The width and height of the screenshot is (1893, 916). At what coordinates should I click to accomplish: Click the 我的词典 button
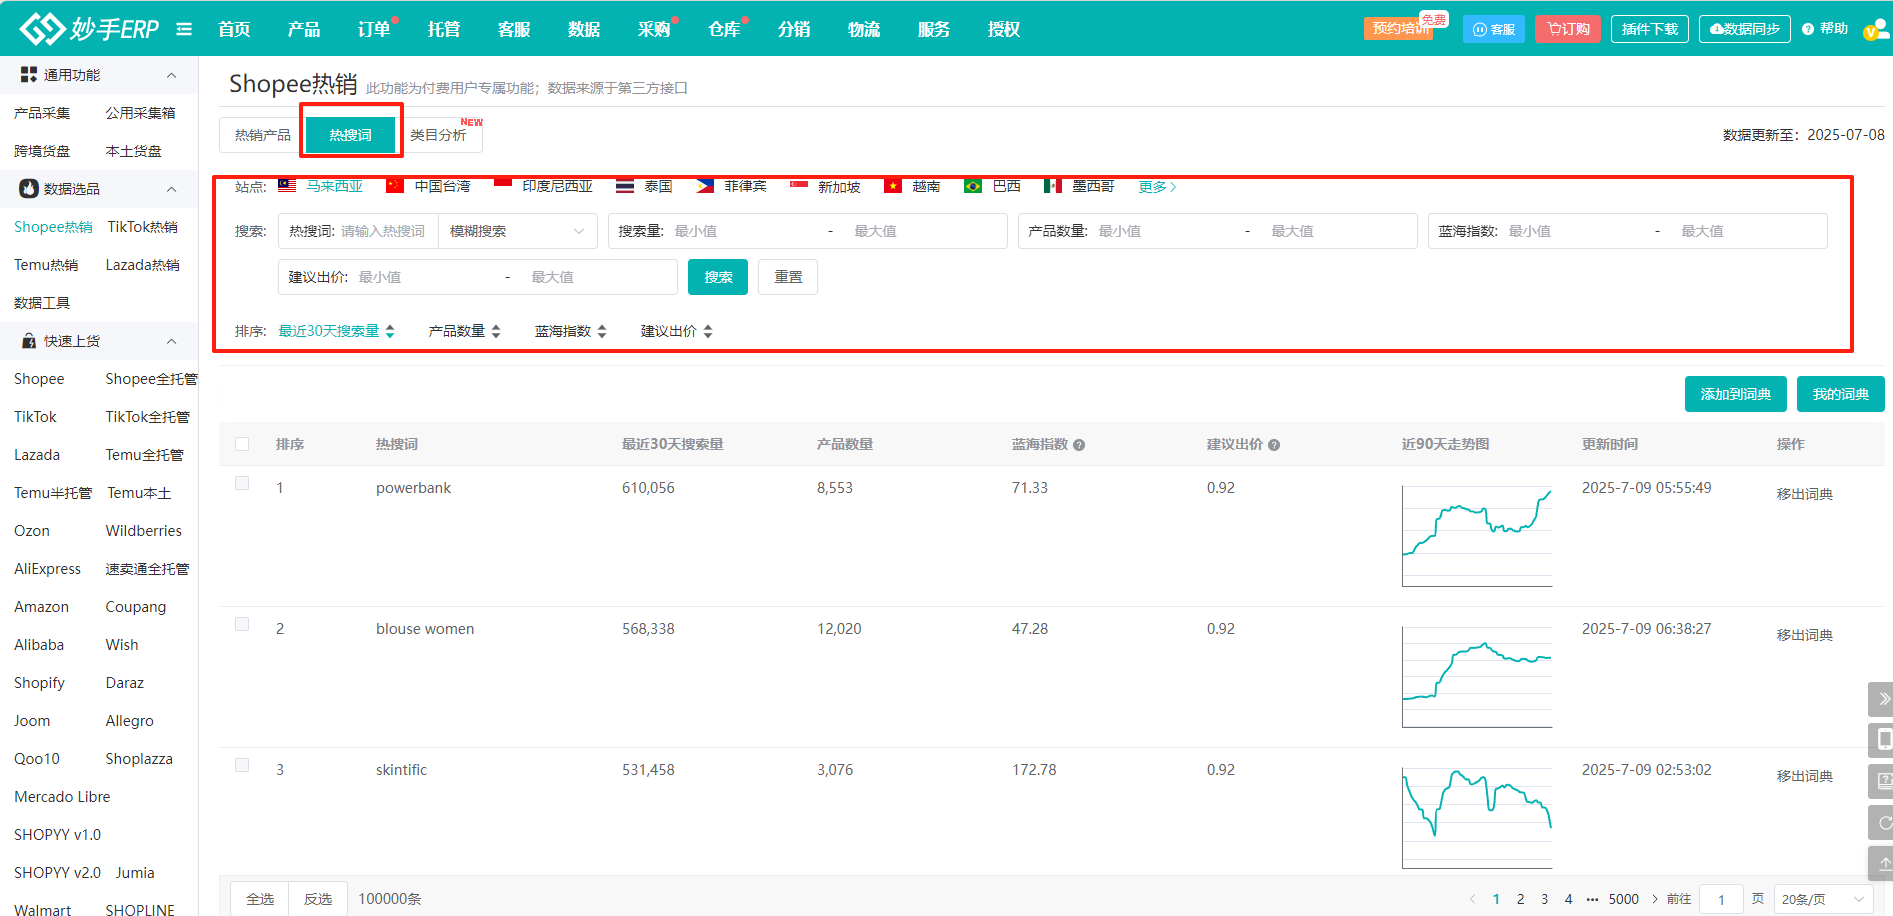click(1841, 394)
